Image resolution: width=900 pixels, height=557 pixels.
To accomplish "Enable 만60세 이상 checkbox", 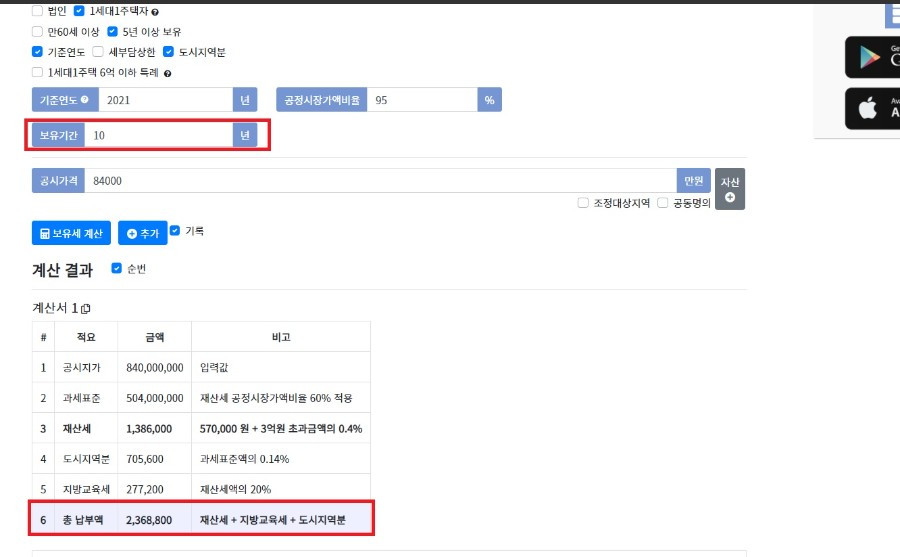I will (x=37, y=31).
